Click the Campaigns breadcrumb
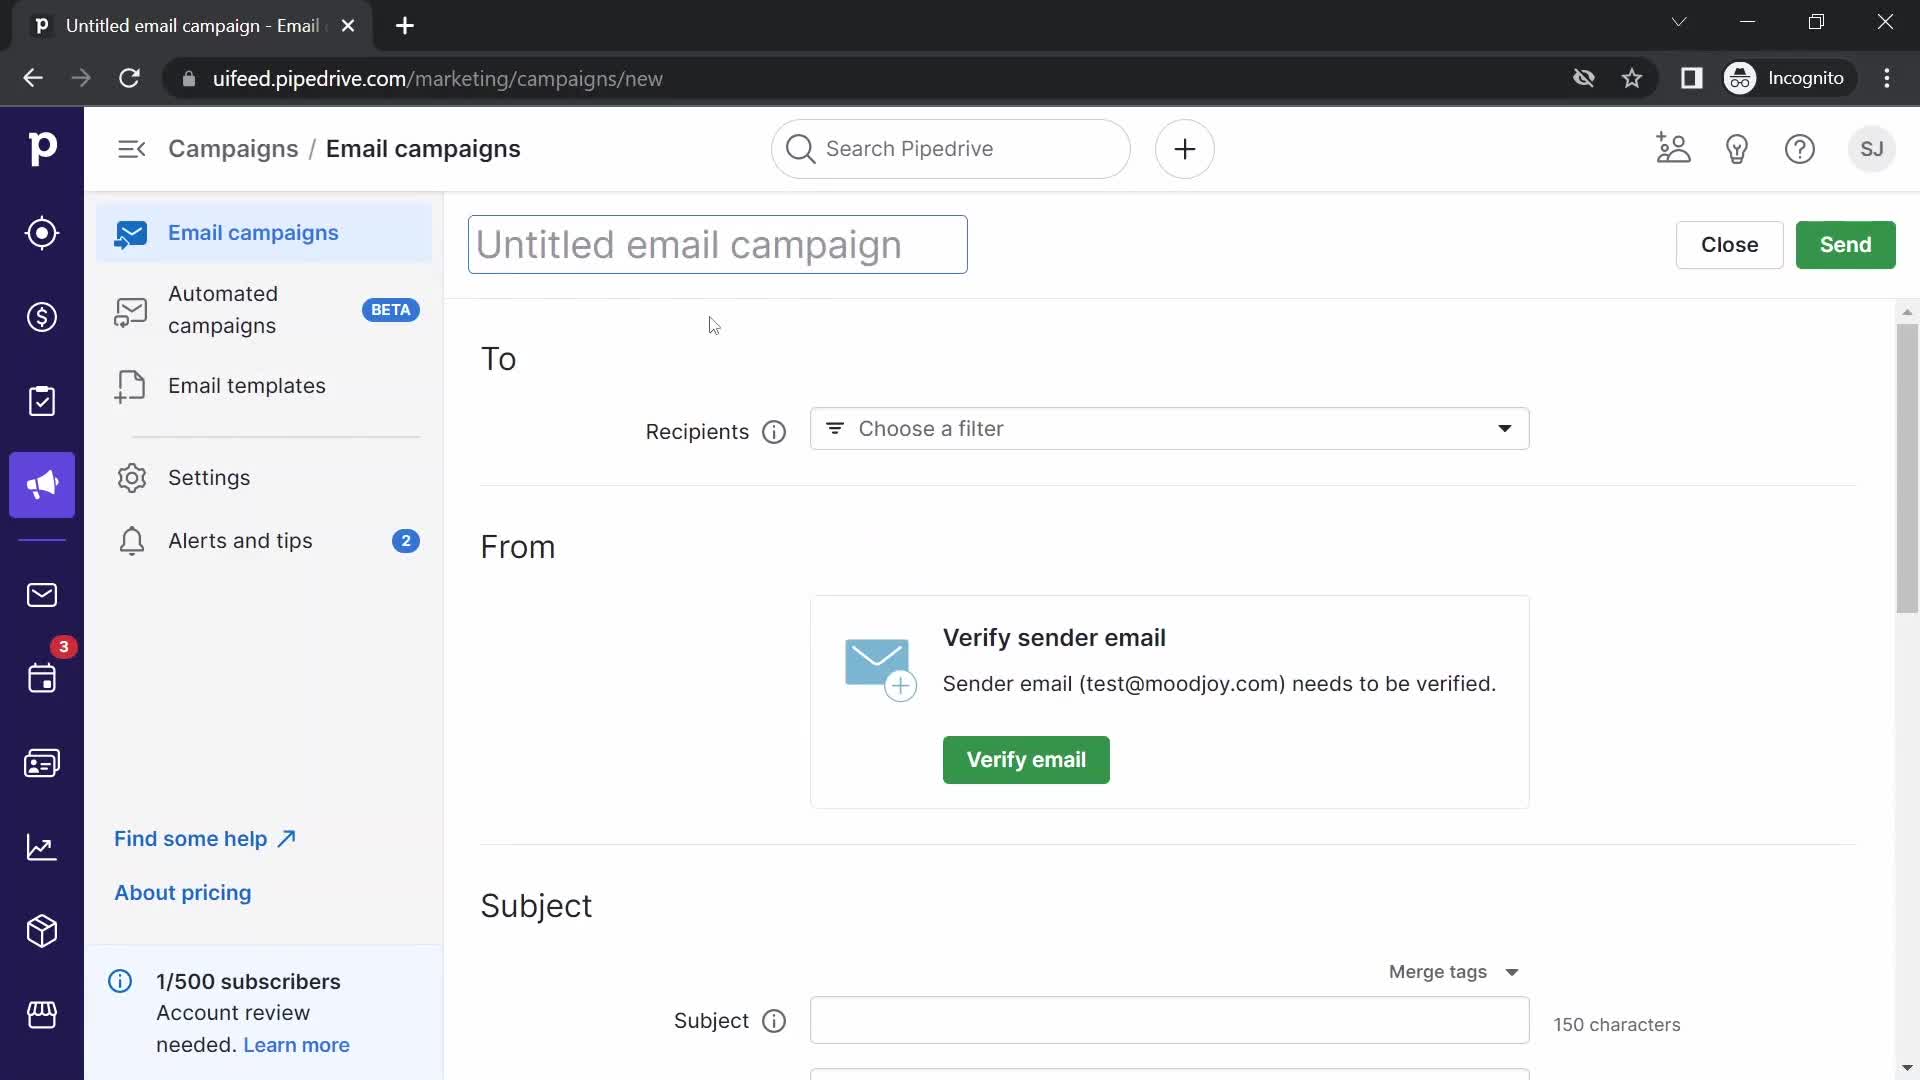The width and height of the screenshot is (1920, 1080). 233,149
